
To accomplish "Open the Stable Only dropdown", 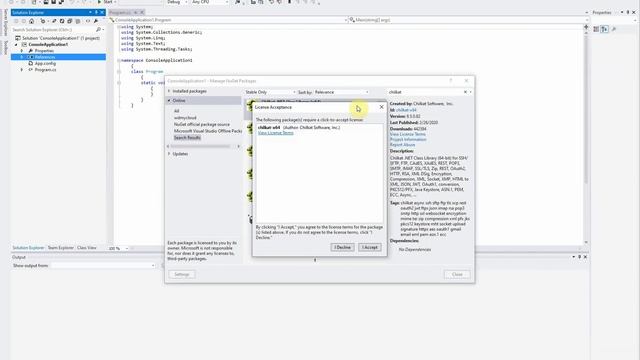I will click(270, 92).
